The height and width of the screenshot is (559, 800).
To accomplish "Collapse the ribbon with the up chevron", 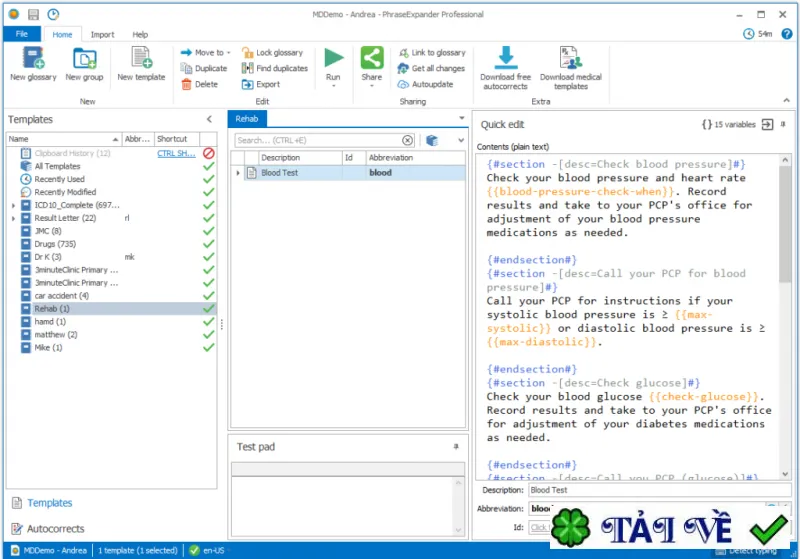I will click(786, 100).
